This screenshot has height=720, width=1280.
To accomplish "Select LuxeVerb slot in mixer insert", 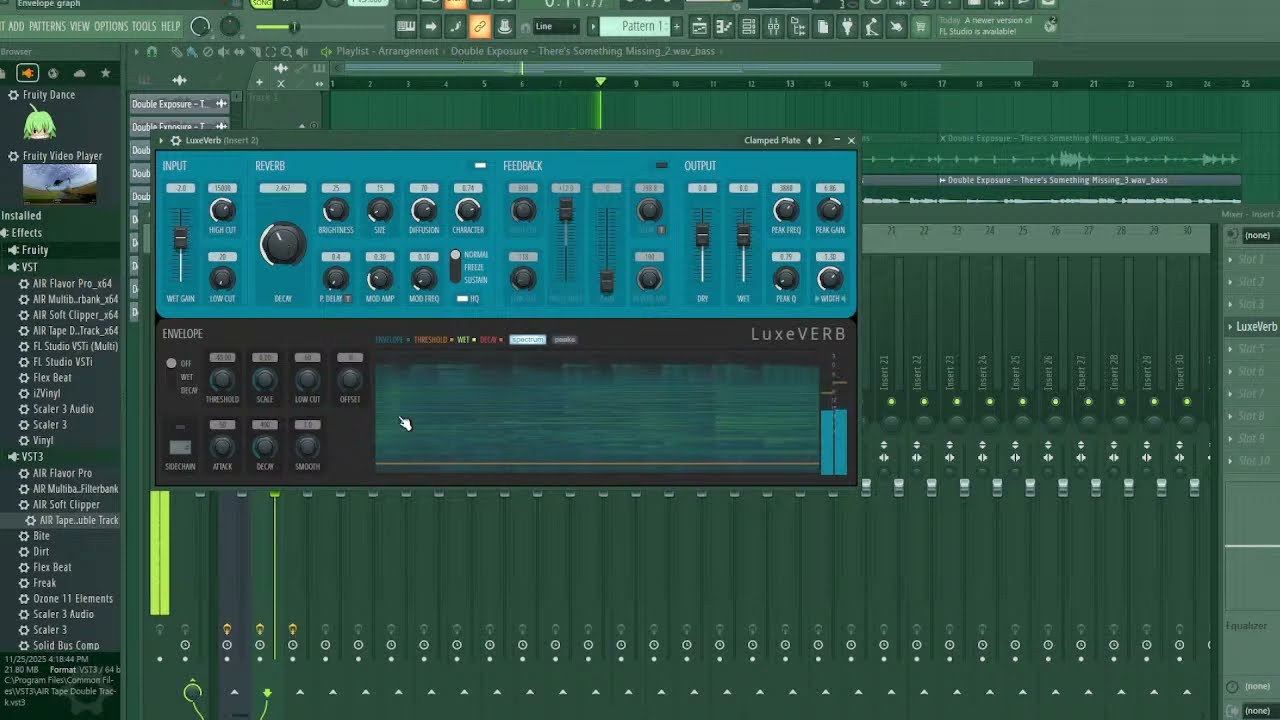I will [1255, 327].
